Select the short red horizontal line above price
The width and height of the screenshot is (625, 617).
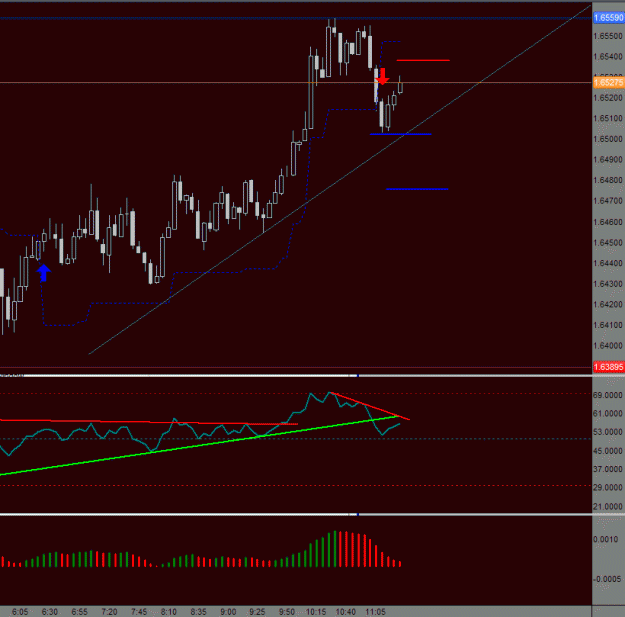(x=423, y=60)
